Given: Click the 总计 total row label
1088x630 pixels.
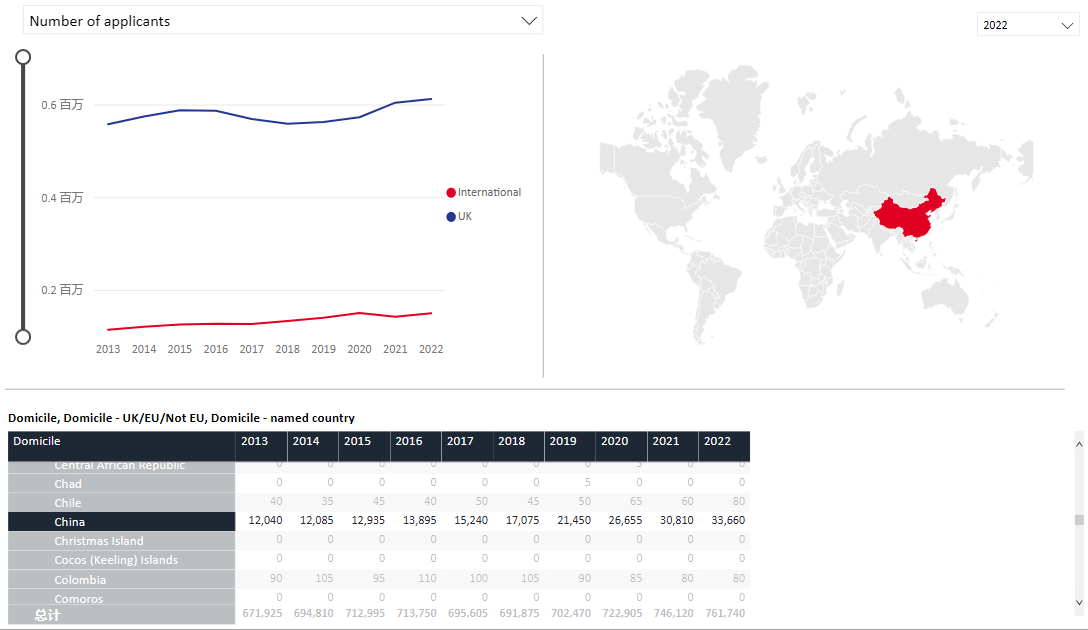Looking at the screenshot, I should pos(48,615).
